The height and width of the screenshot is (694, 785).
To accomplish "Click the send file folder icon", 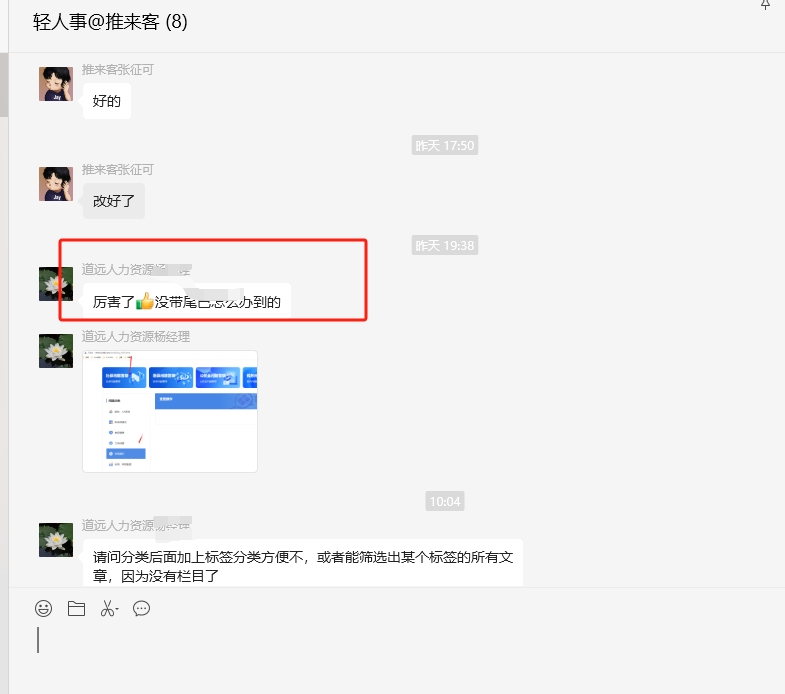I will [76, 608].
